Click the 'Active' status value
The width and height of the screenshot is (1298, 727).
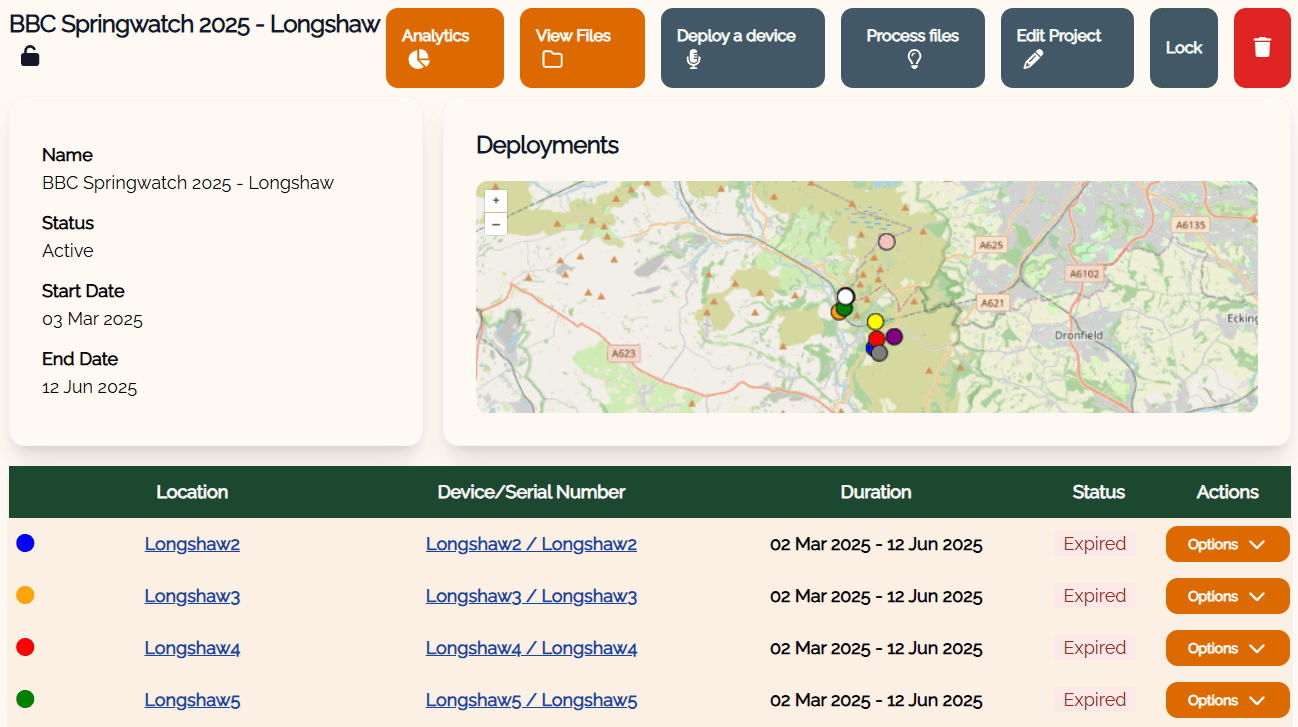pyautogui.click(x=68, y=251)
